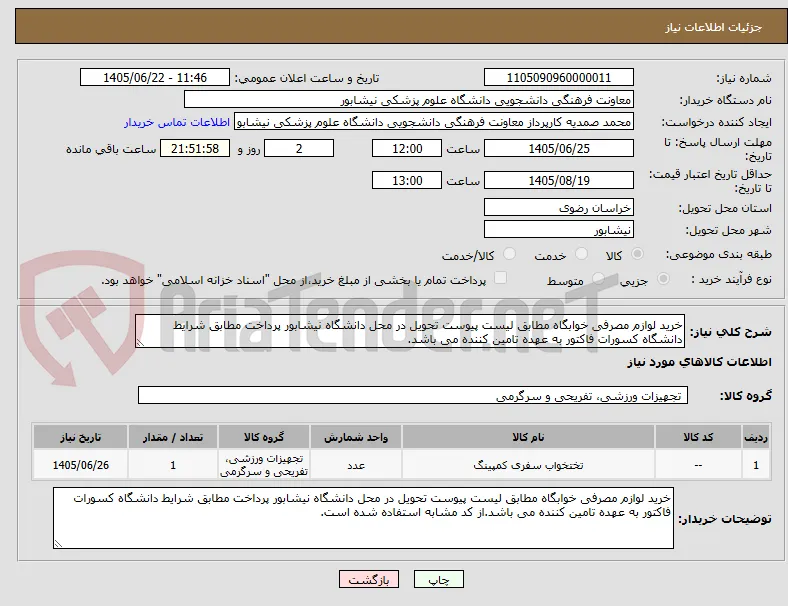Click the province field خراسان رضوی
788x606 pixels.
pos(558,208)
